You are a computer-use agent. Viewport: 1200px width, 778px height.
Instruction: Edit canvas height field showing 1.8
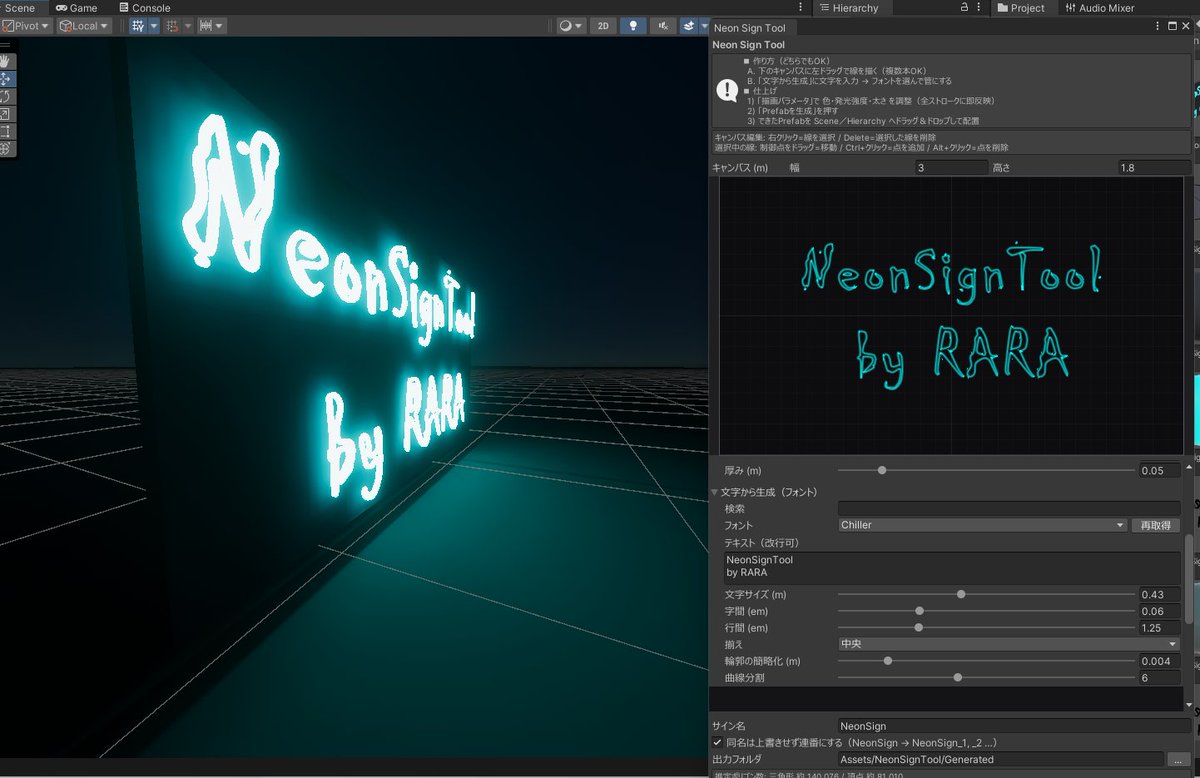coord(1155,168)
